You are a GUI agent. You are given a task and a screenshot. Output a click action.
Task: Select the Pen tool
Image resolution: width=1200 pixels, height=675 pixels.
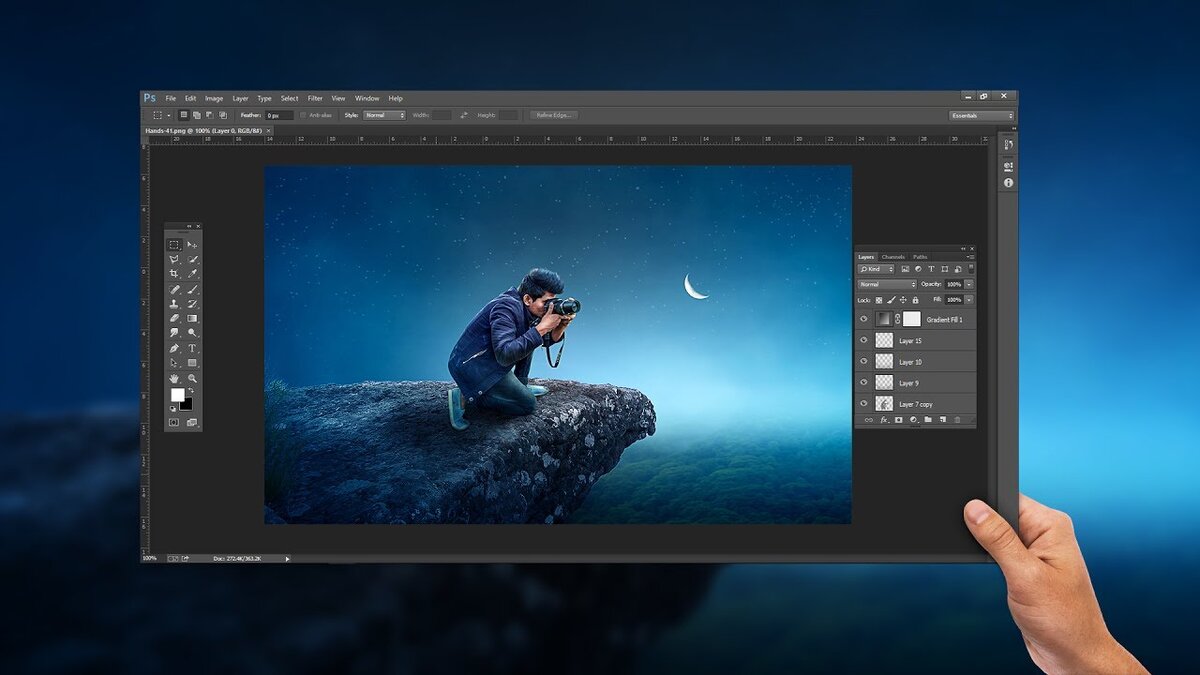[x=174, y=347]
